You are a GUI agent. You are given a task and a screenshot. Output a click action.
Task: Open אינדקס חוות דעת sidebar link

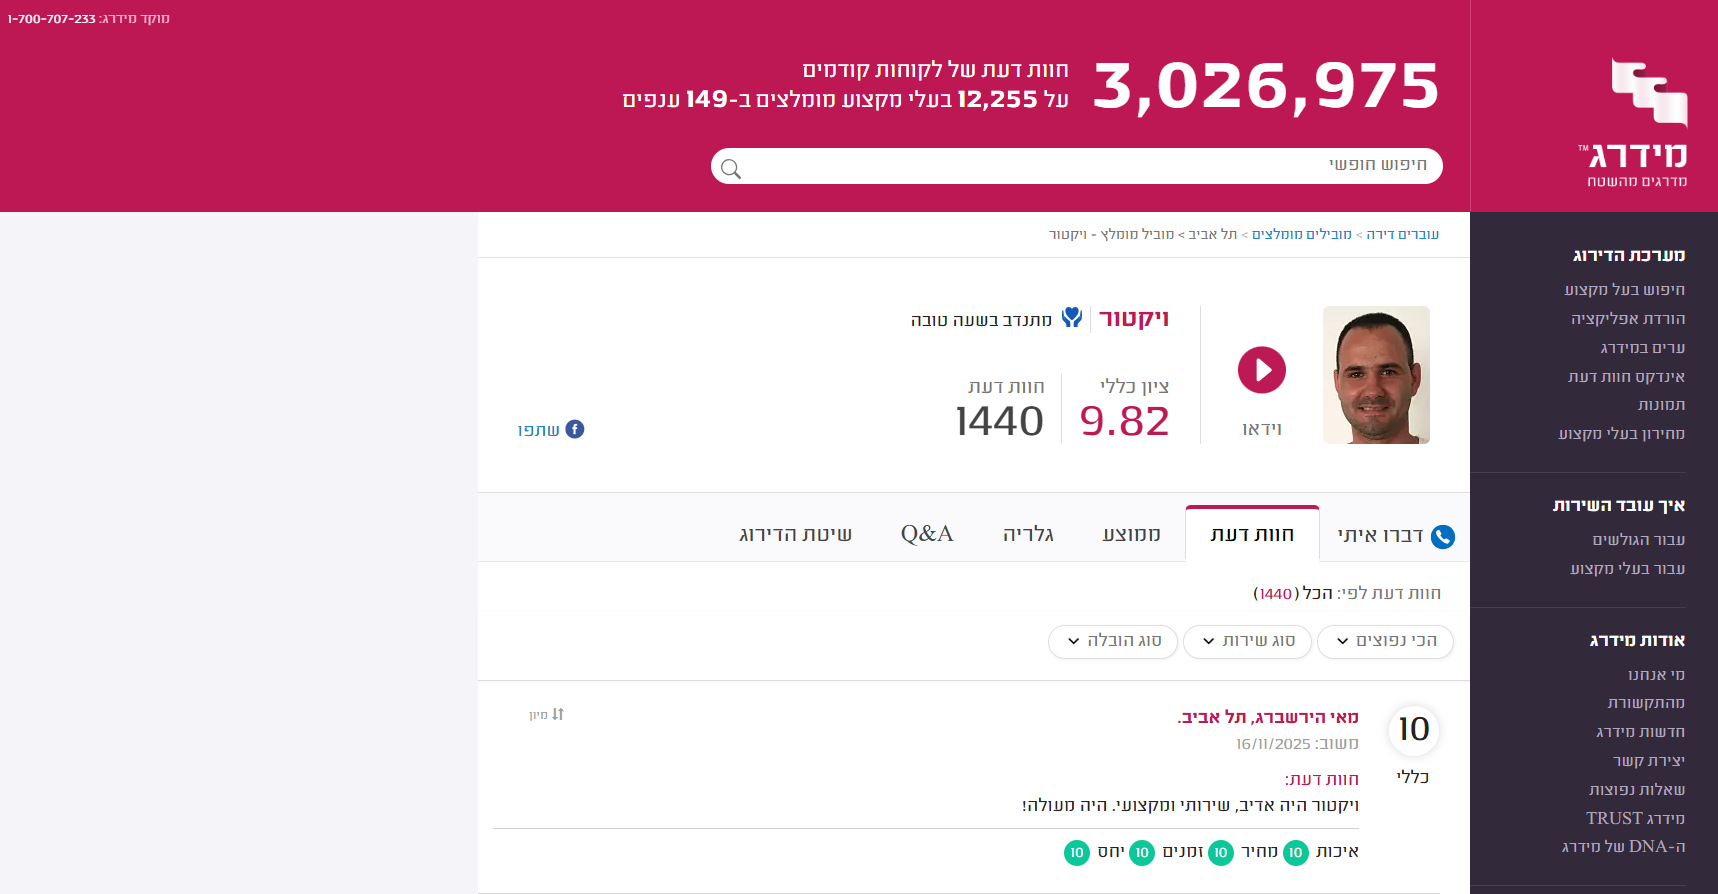(x=1627, y=377)
